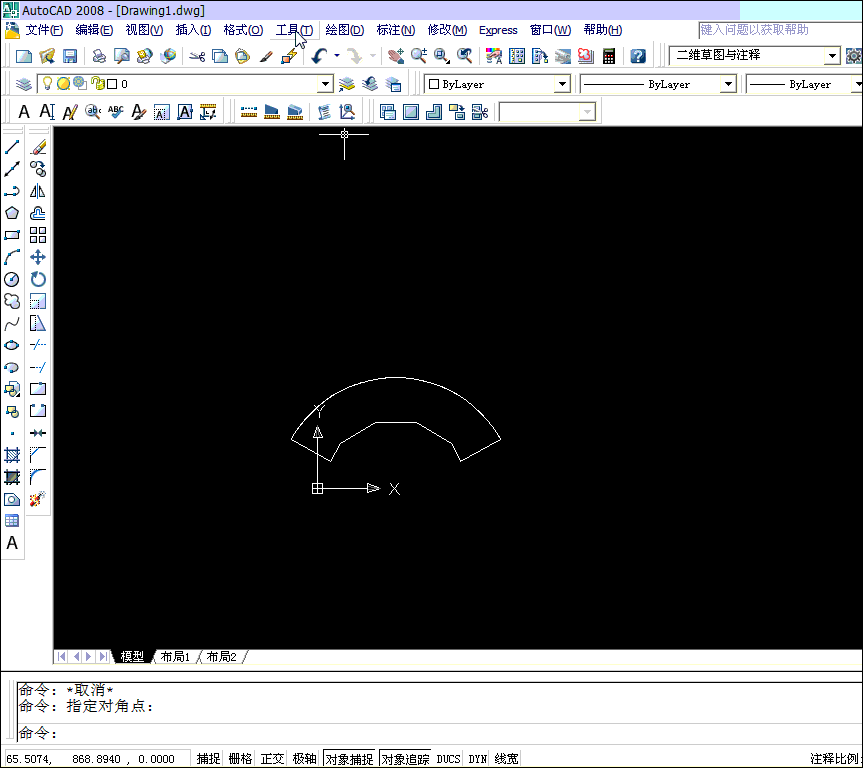Screen dimensions: 863x768
Task: Expand the undo history dropdown arrow
Action: 336,56
